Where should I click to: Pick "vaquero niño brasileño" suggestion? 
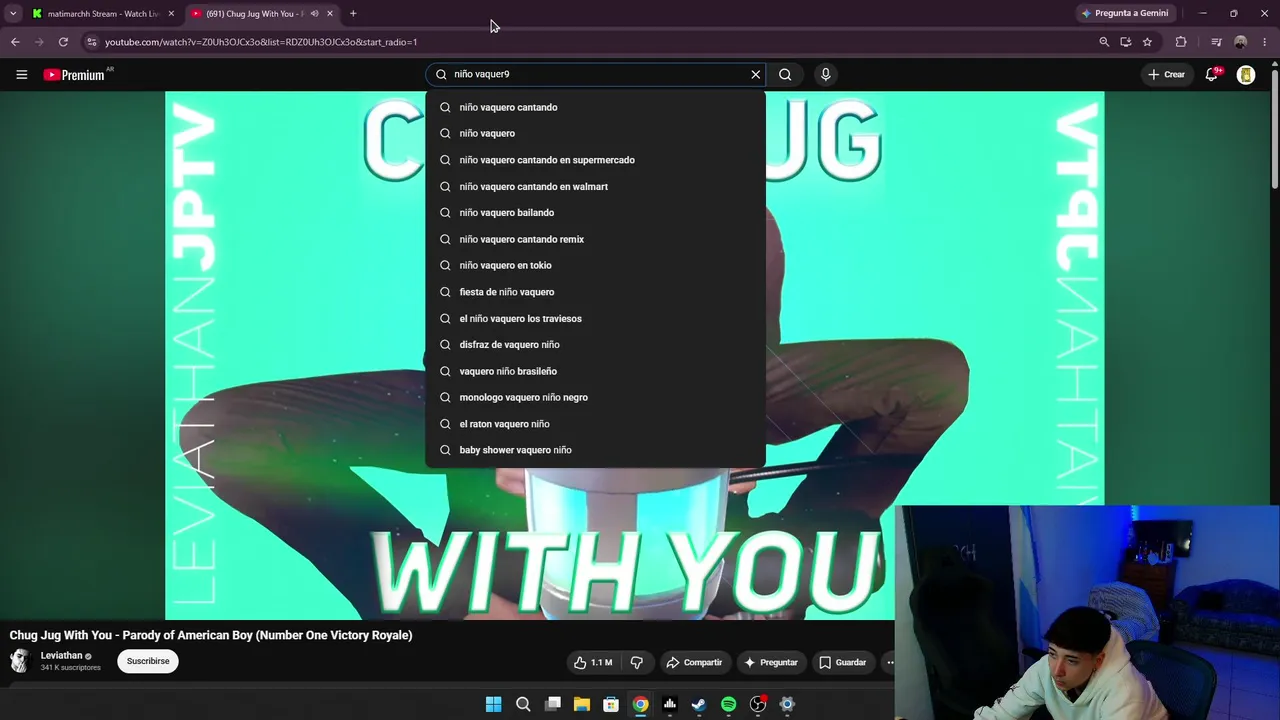[596, 371]
